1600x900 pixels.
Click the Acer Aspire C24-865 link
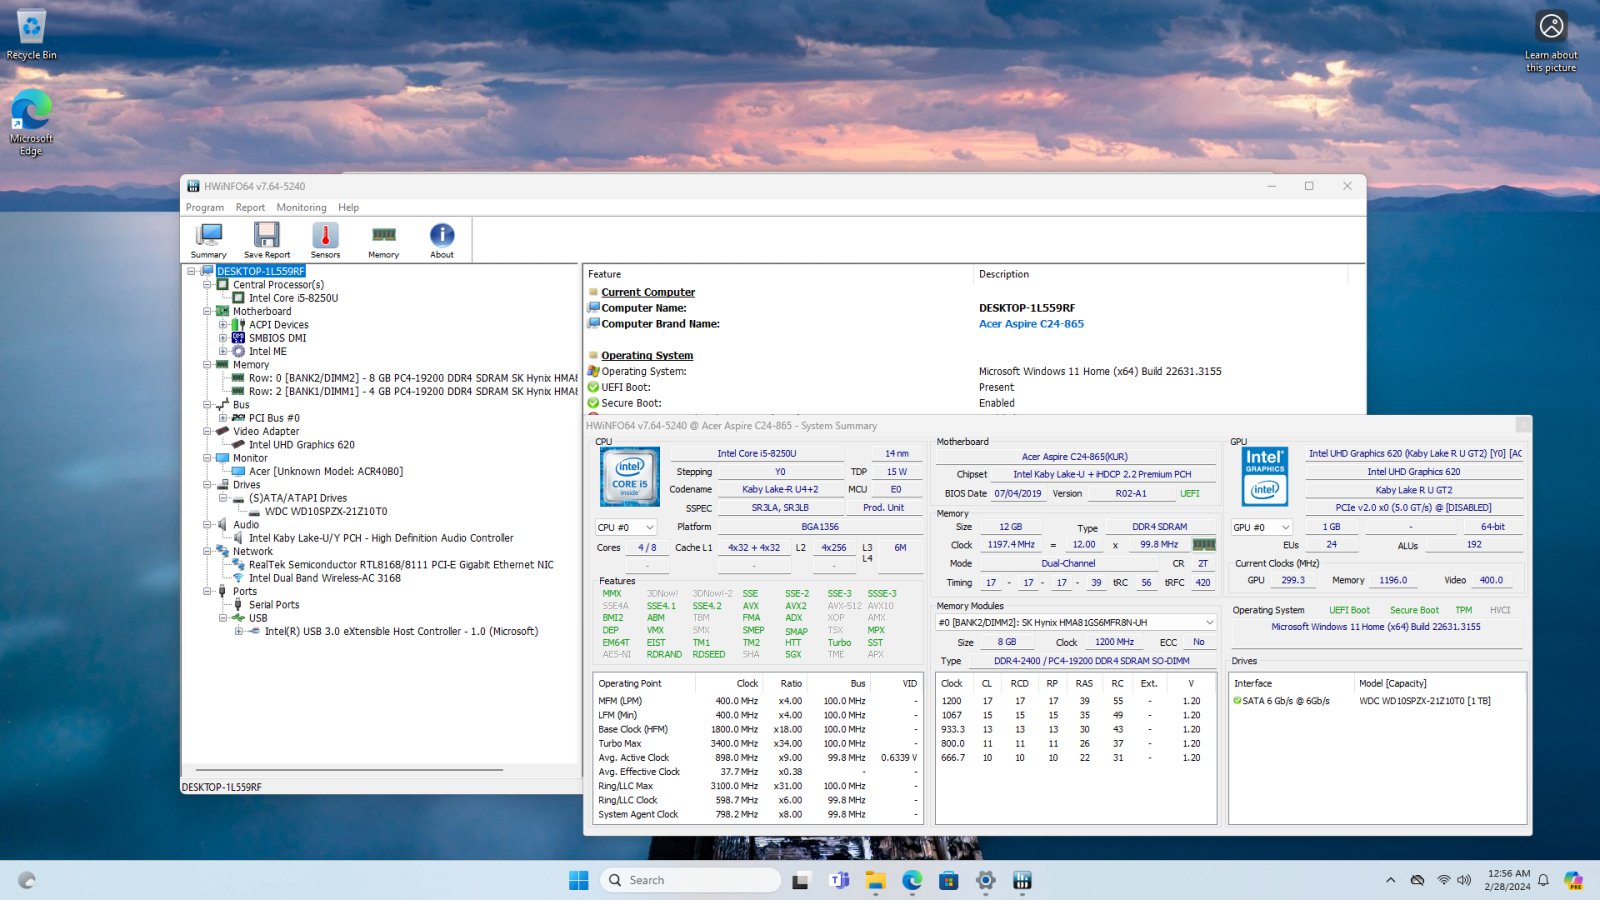click(x=1031, y=324)
